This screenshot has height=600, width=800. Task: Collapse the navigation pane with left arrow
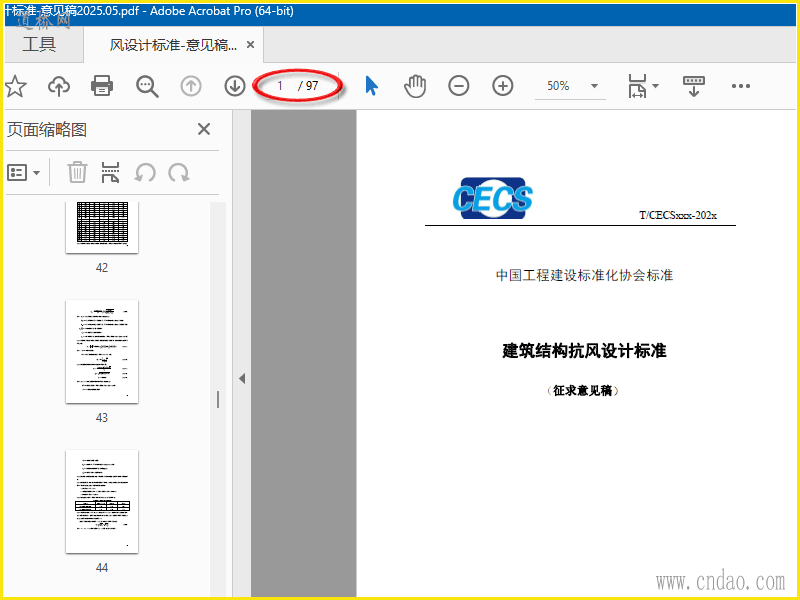[242, 378]
